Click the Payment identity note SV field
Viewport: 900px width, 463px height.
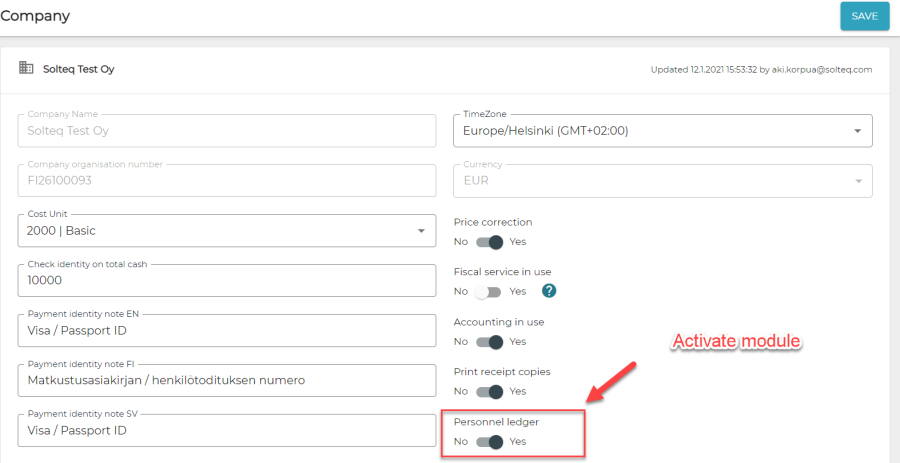(x=227, y=430)
